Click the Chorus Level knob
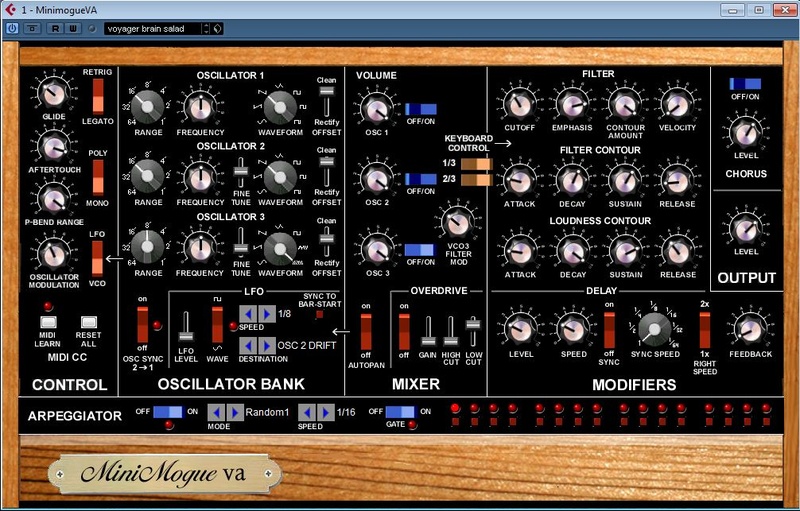 (x=745, y=132)
